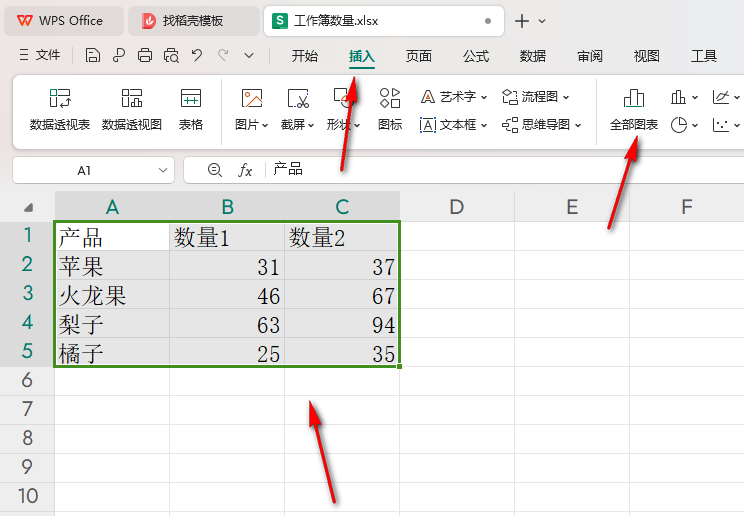This screenshot has width=744, height=516.
Task: Insert a pie chart icon
Action: [x=679, y=125]
